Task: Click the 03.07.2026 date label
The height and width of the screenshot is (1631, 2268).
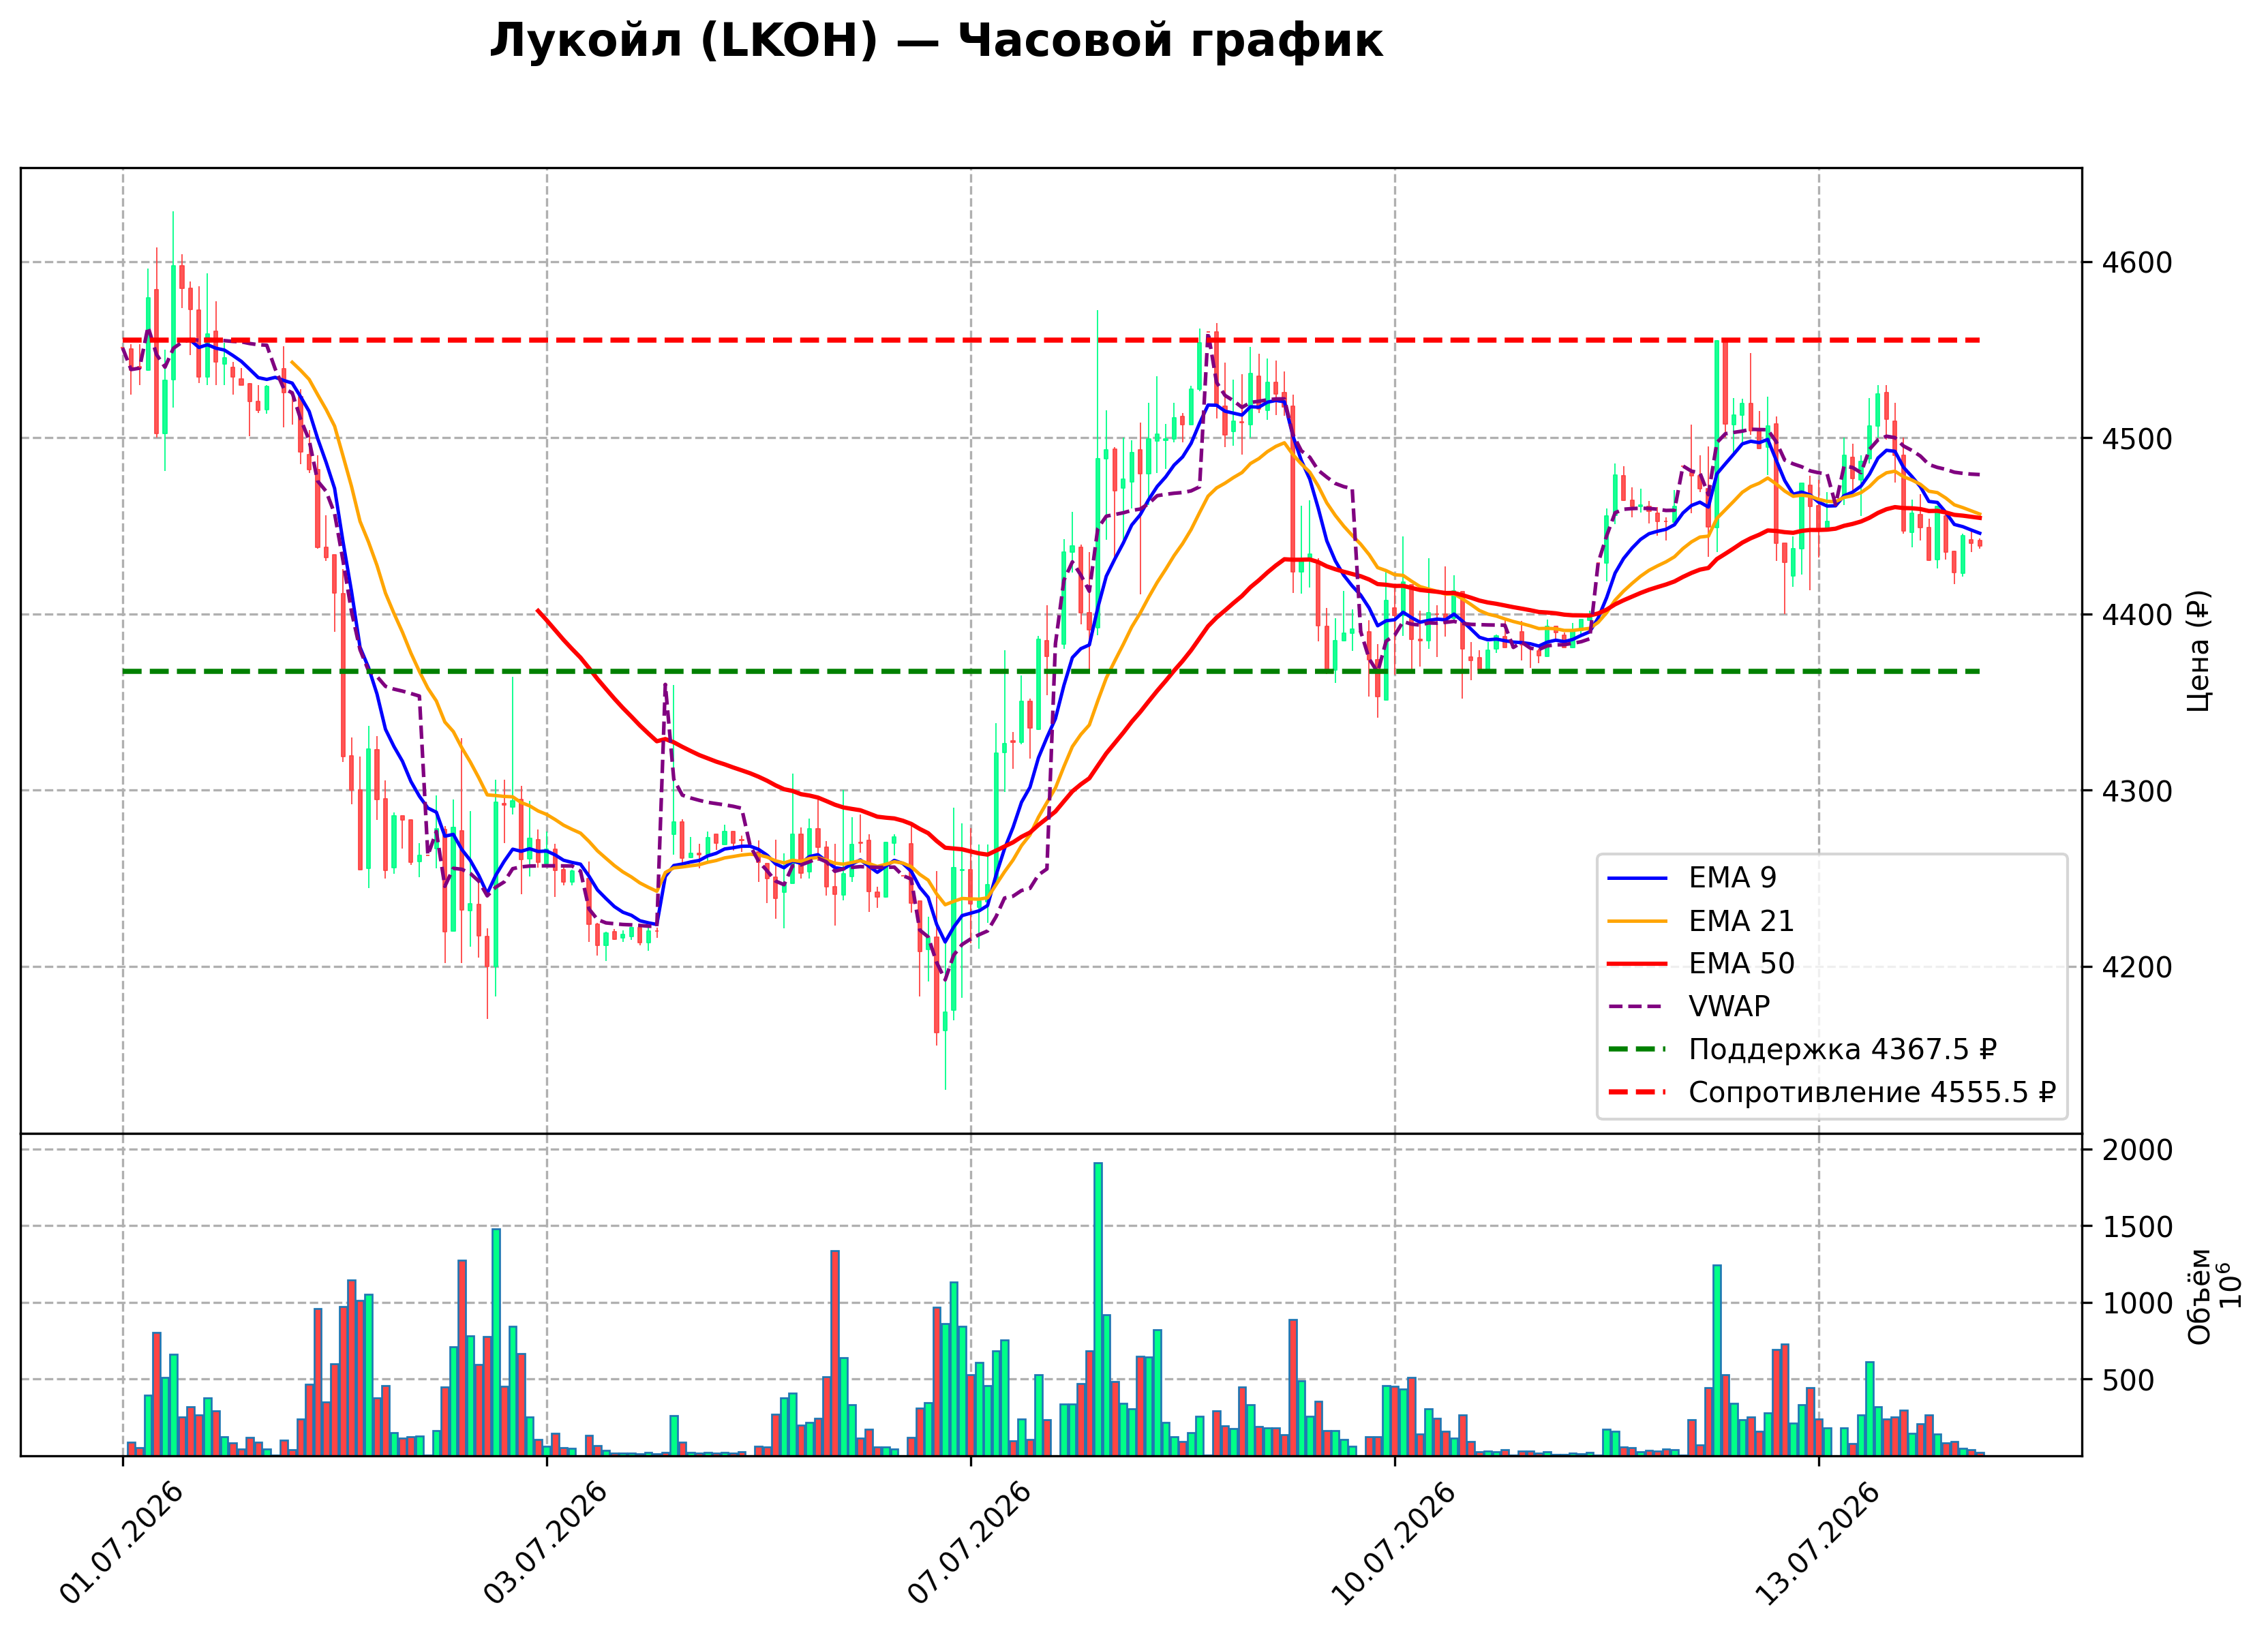Action: coord(545,1544)
